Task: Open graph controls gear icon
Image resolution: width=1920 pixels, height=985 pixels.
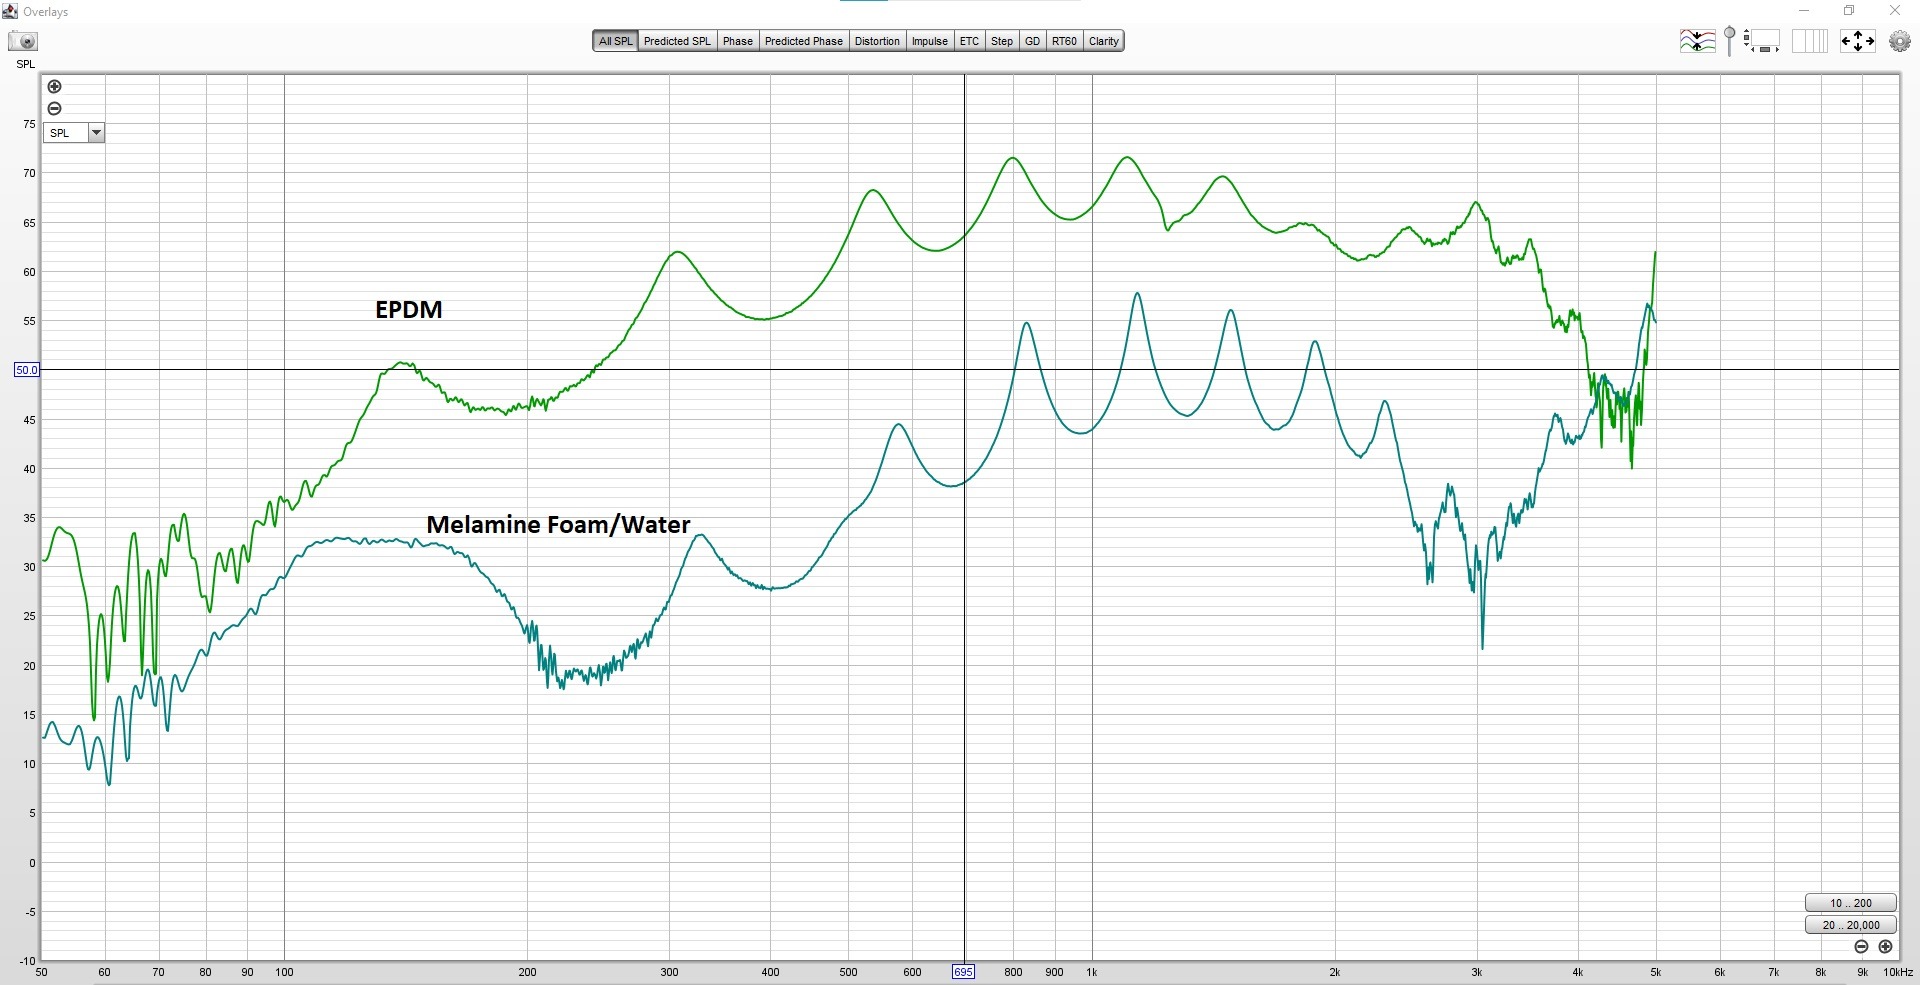Action: click(1900, 41)
